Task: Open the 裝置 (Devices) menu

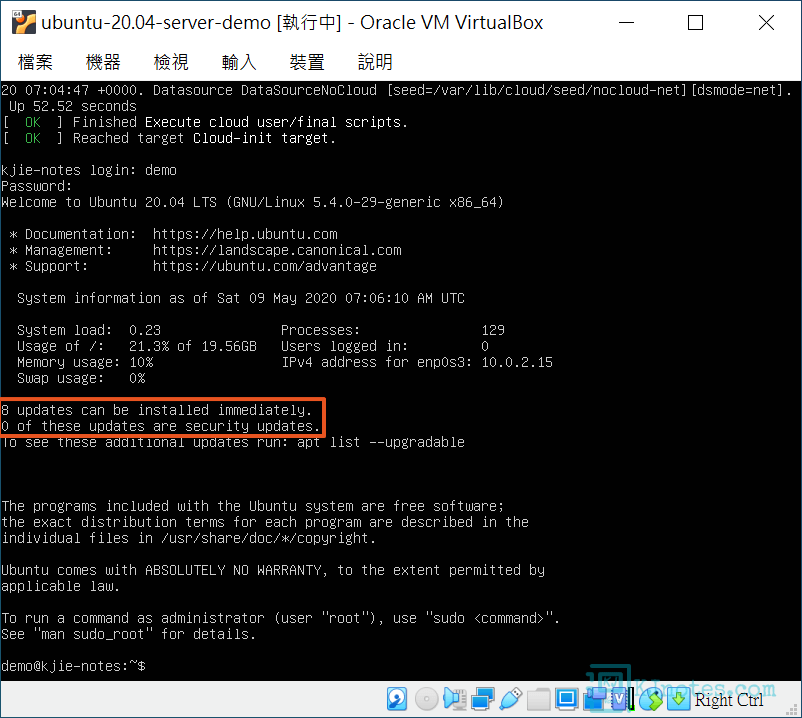Action: tap(307, 62)
